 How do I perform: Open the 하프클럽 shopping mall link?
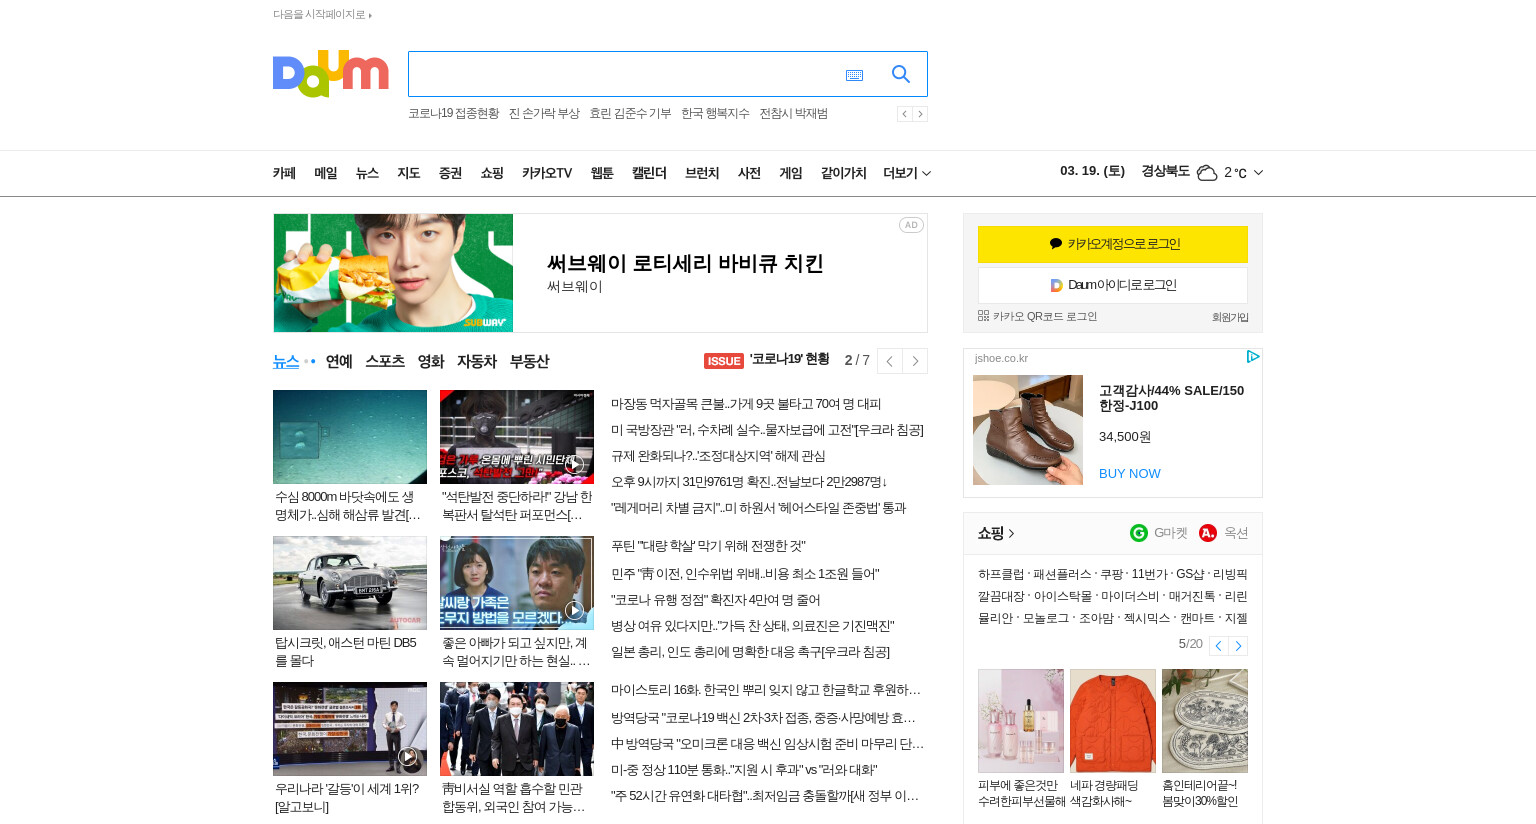[x=1001, y=574]
